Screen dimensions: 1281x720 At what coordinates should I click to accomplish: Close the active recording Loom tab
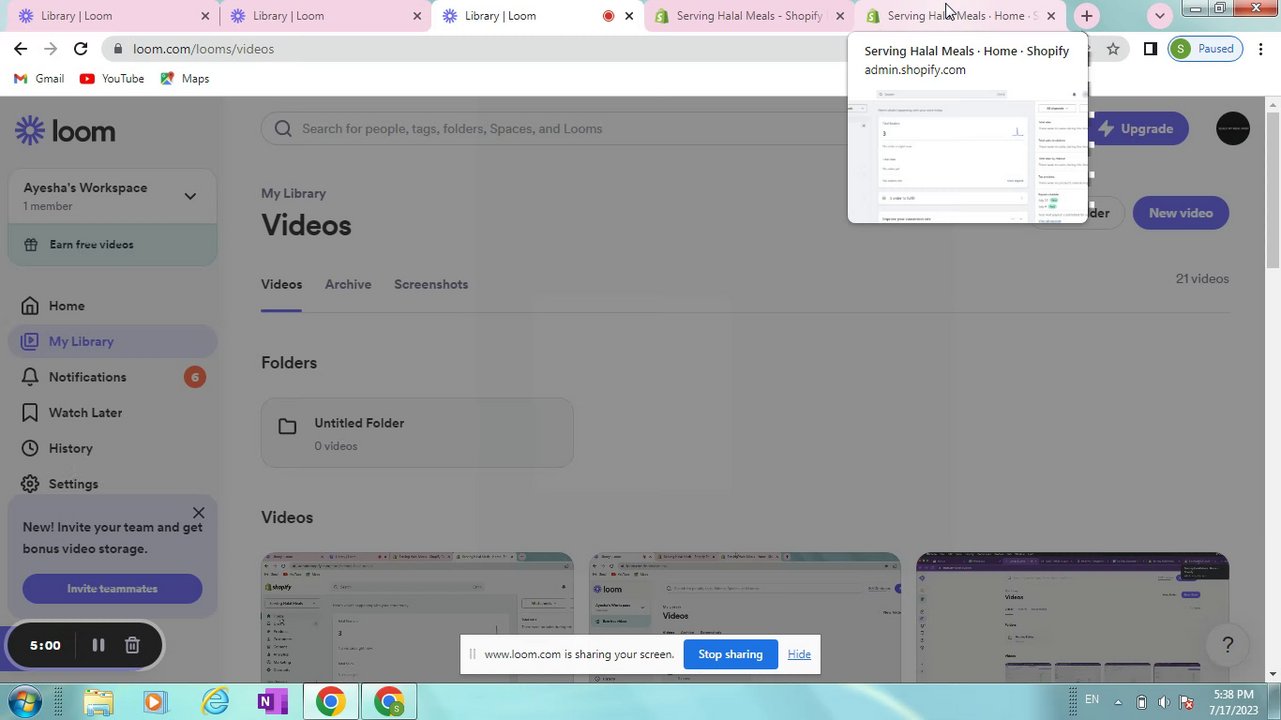(x=629, y=16)
